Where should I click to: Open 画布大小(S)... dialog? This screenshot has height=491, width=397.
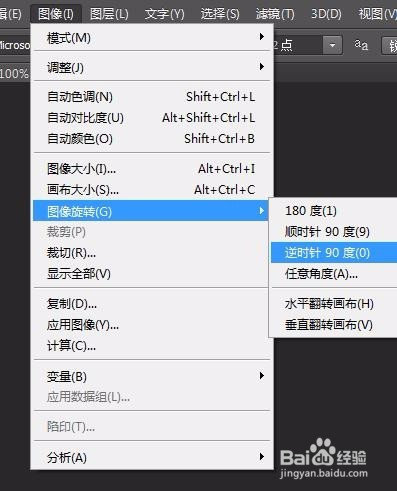pyautogui.click(x=152, y=190)
